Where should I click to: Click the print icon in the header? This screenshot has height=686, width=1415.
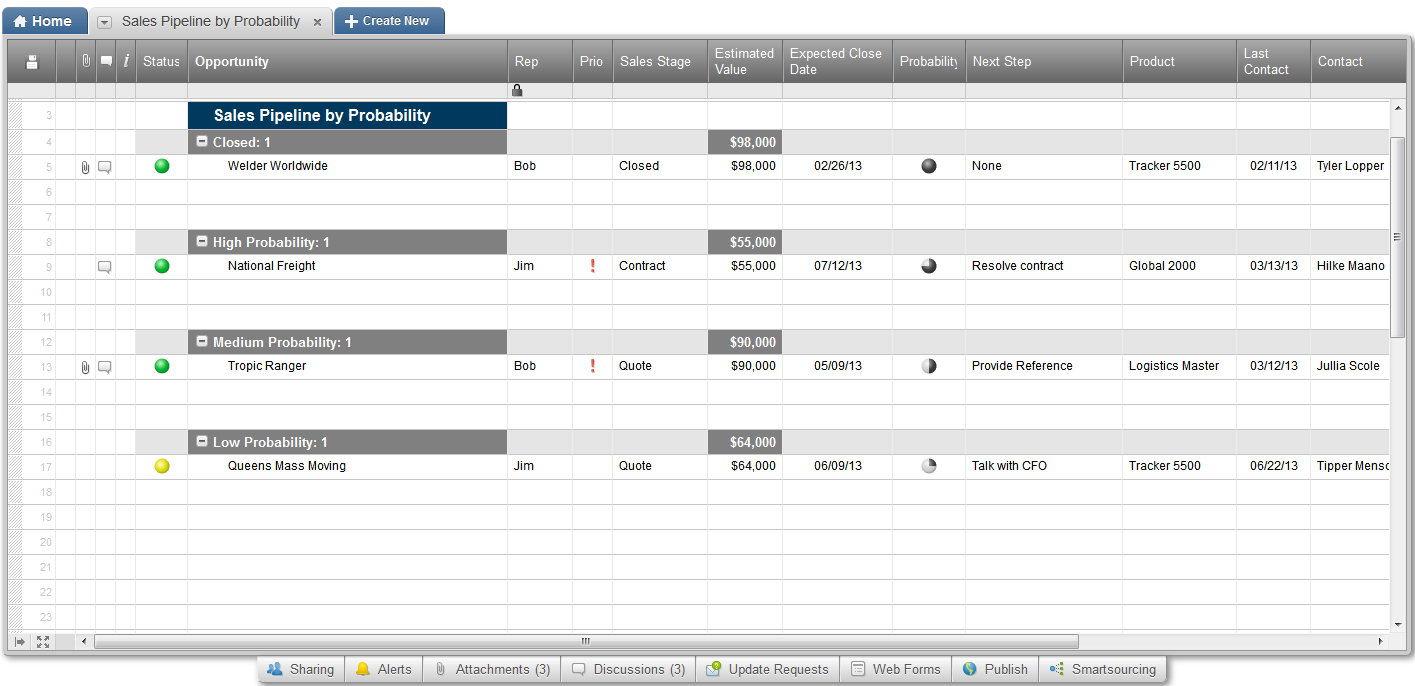(x=32, y=62)
